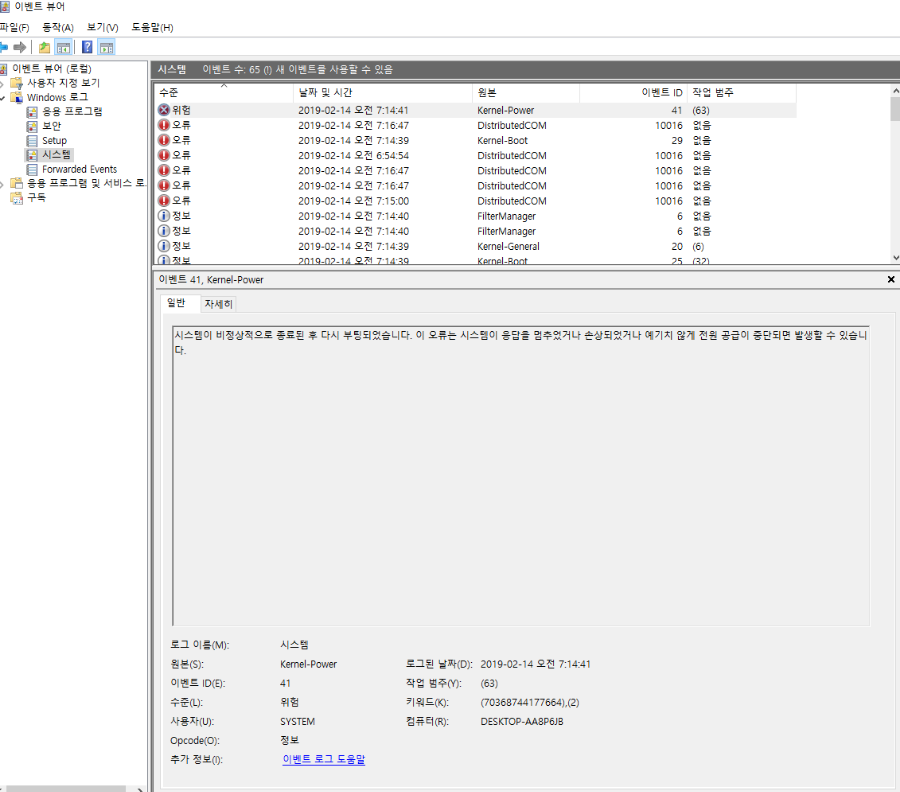The height and width of the screenshot is (792, 900).
Task: Expand 응용 프로그램 및 서비스 로그 node
Action: coord(3,184)
